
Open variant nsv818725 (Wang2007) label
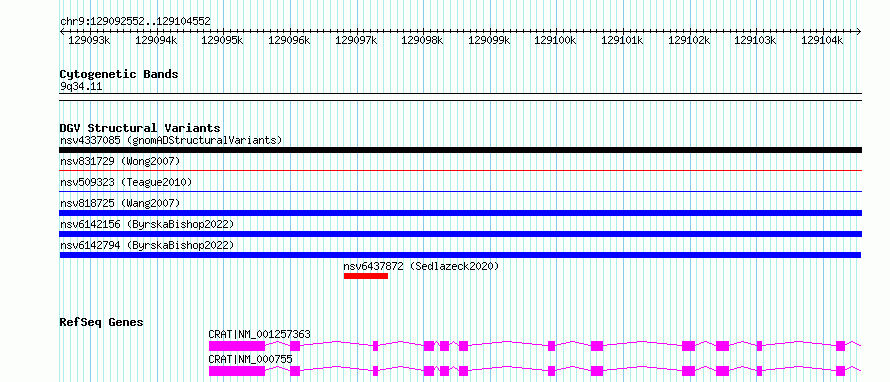[120, 203]
